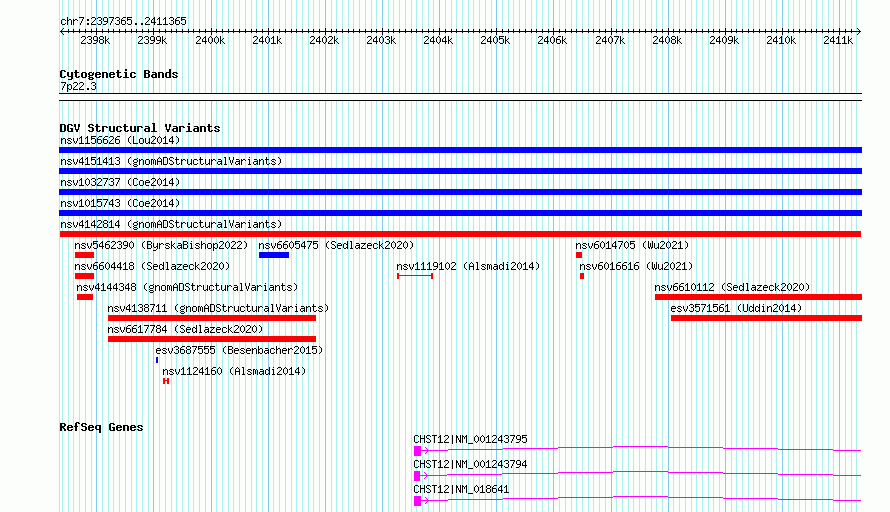Open variant nsv1156626 (Lou2014) label
This screenshot has width=890, height=512.
pyautogui.click(x=120, y=140)
